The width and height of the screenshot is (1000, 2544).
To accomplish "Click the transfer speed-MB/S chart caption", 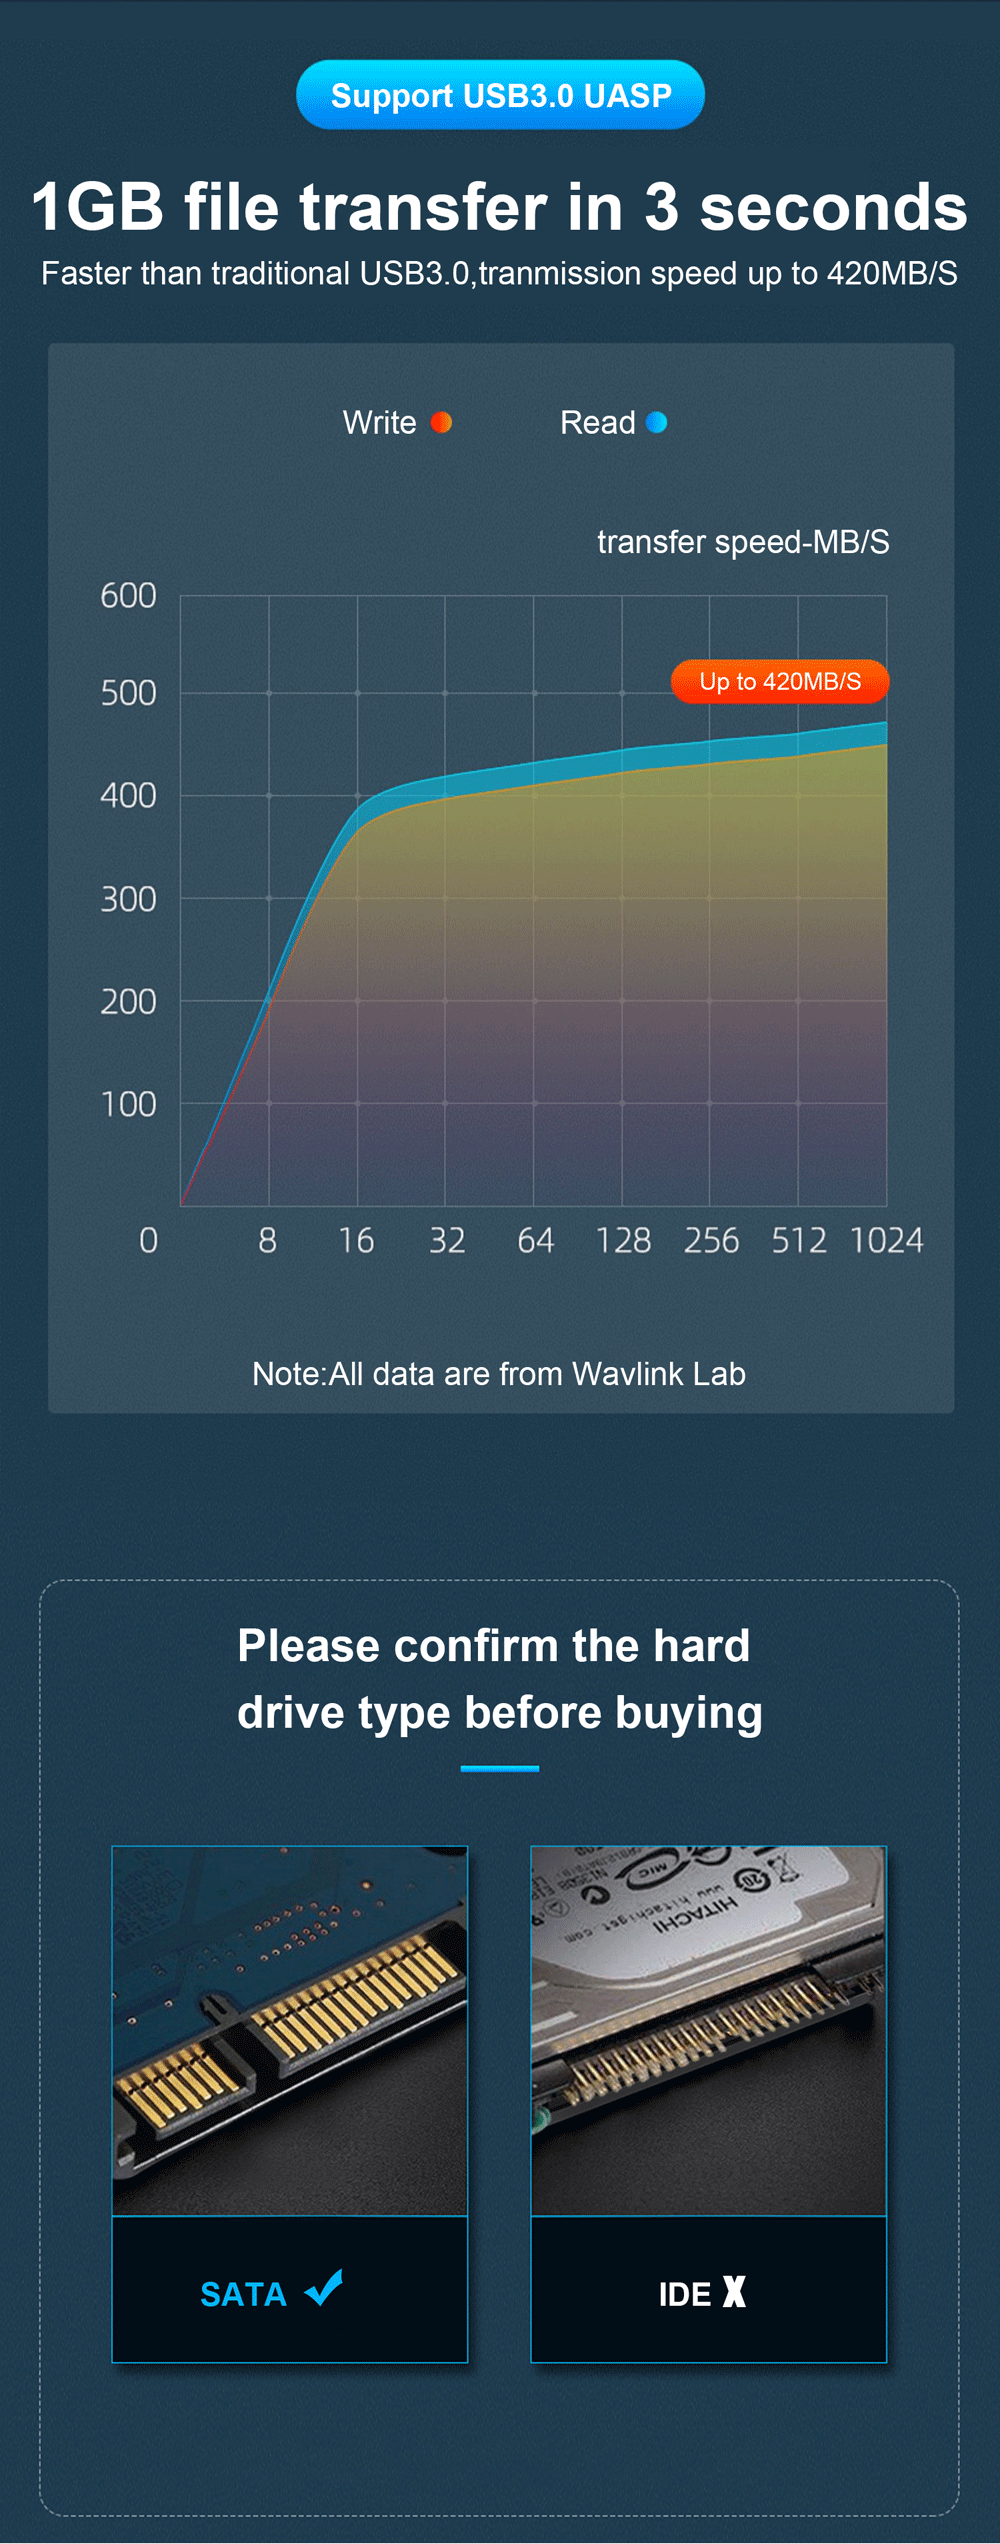I will (x=743, y=542).
